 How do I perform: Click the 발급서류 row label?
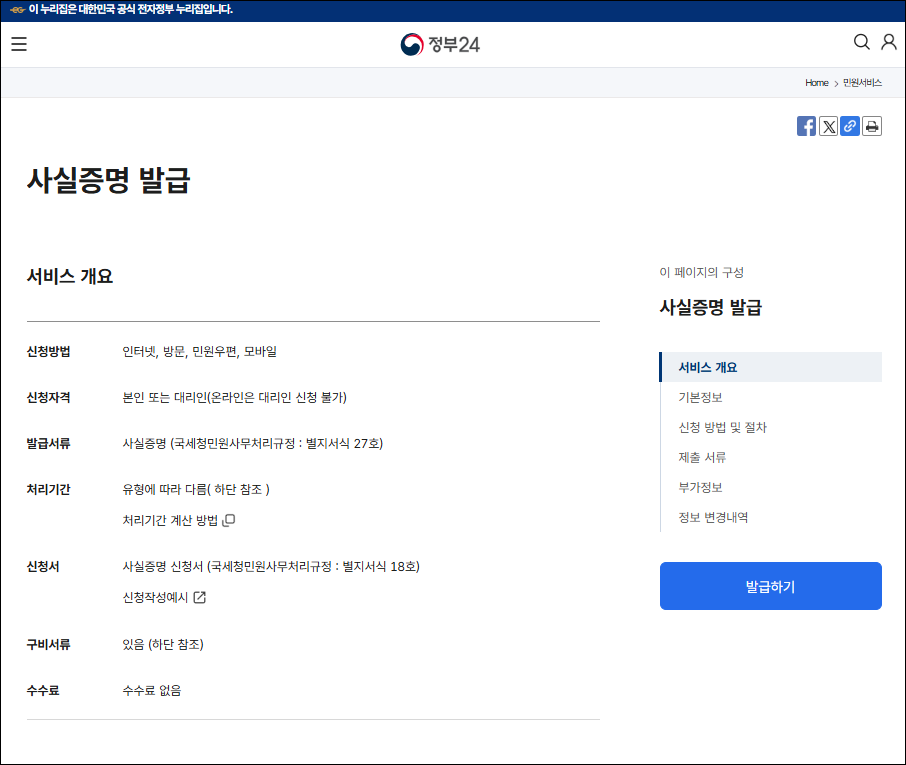pos(49,444)
